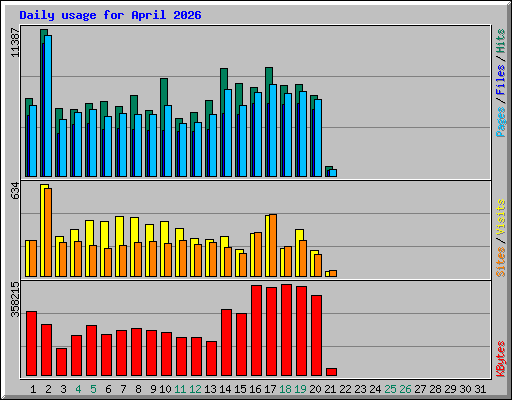Click the 'Daily usage for April 2026' title
This screenshot has width=512, height=400.
[x=110, y=15]
